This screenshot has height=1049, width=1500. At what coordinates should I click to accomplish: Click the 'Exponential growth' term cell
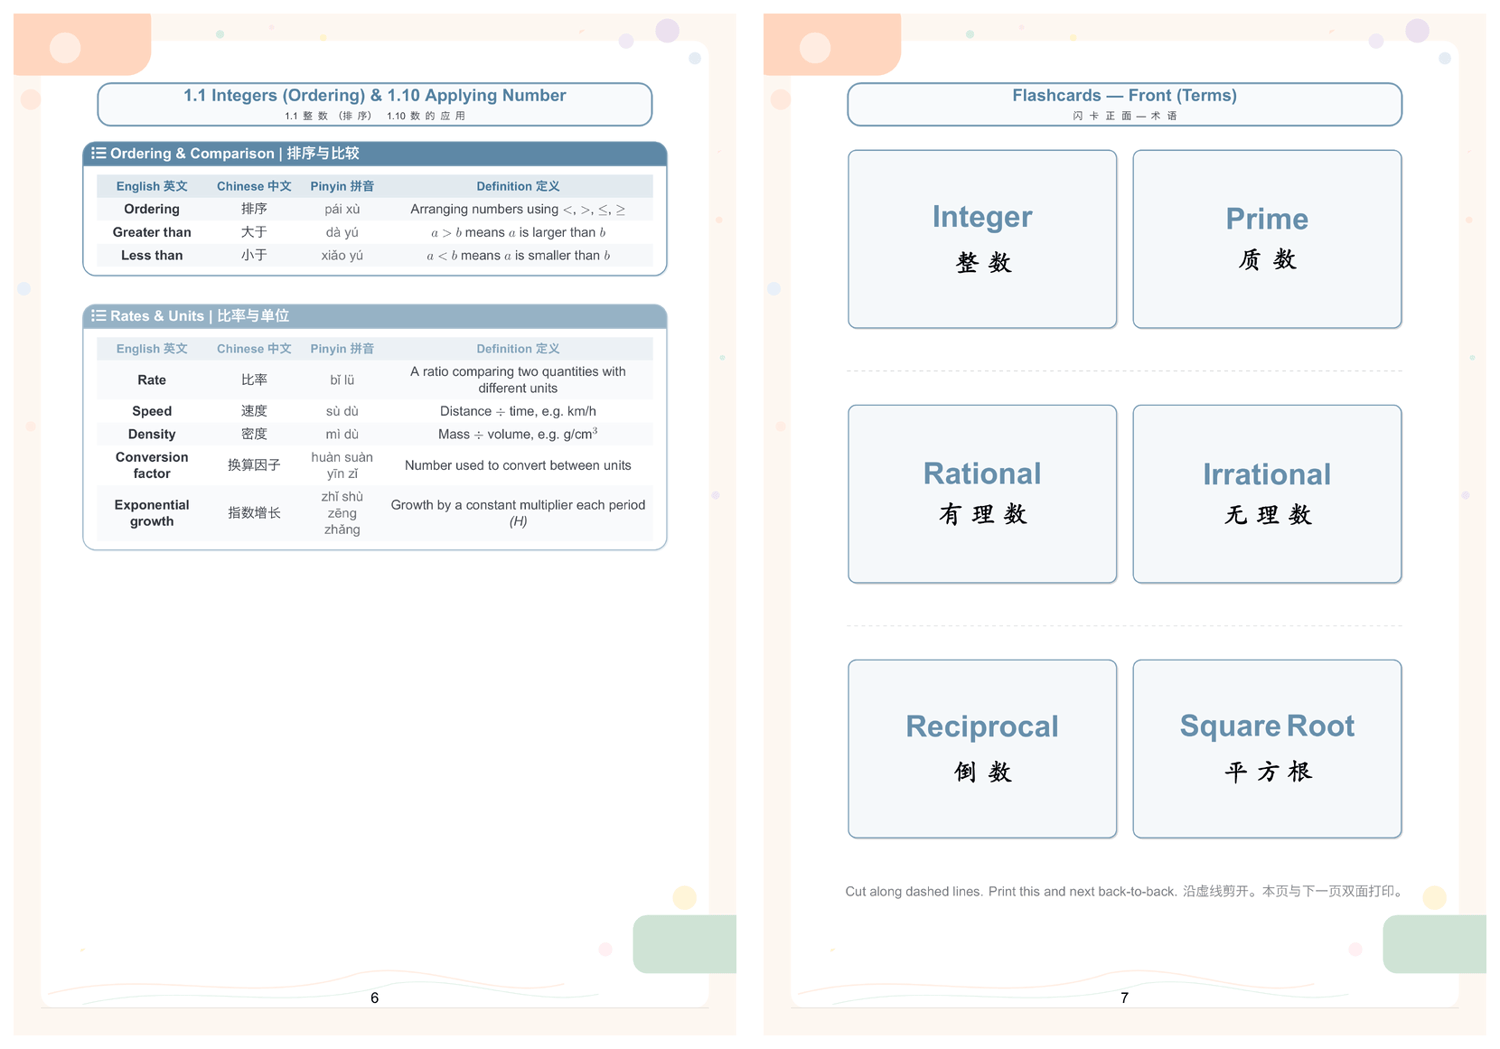[152, 513]
